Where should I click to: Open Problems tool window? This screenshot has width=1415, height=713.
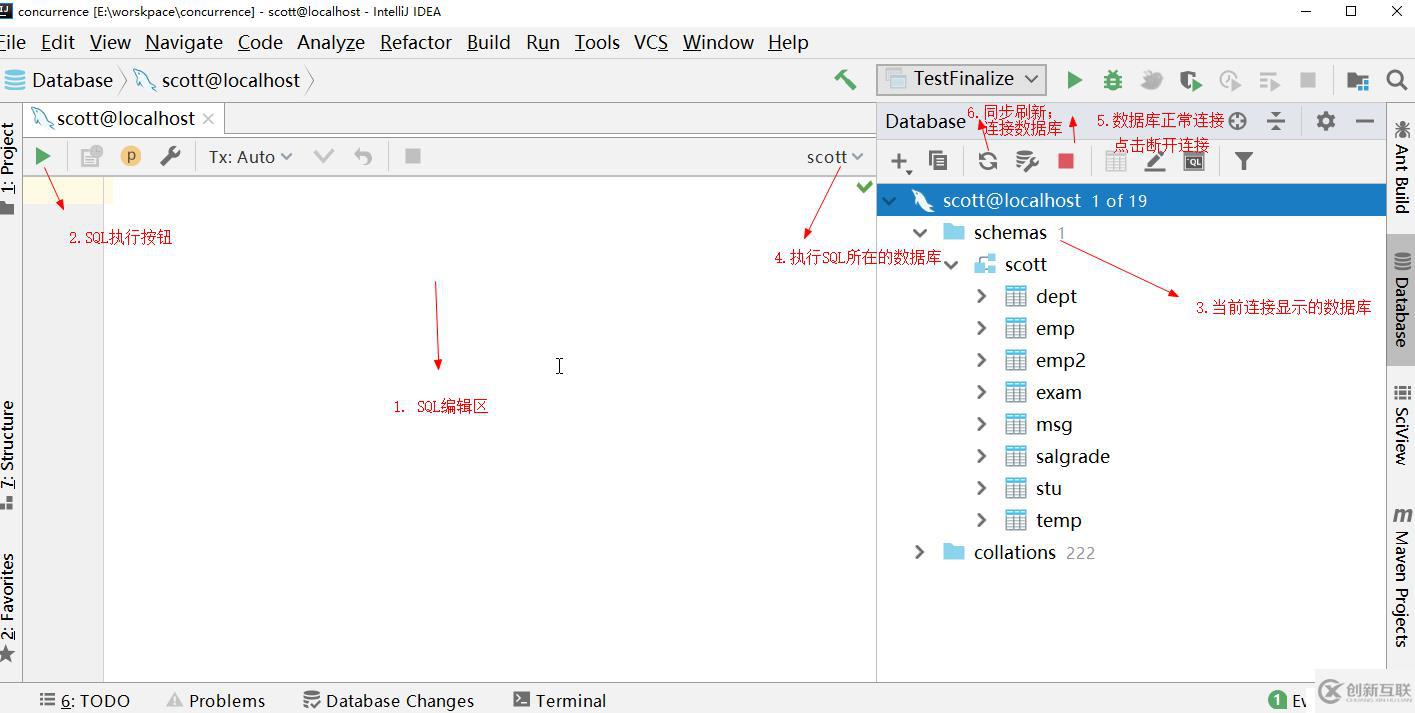[216, 701]
